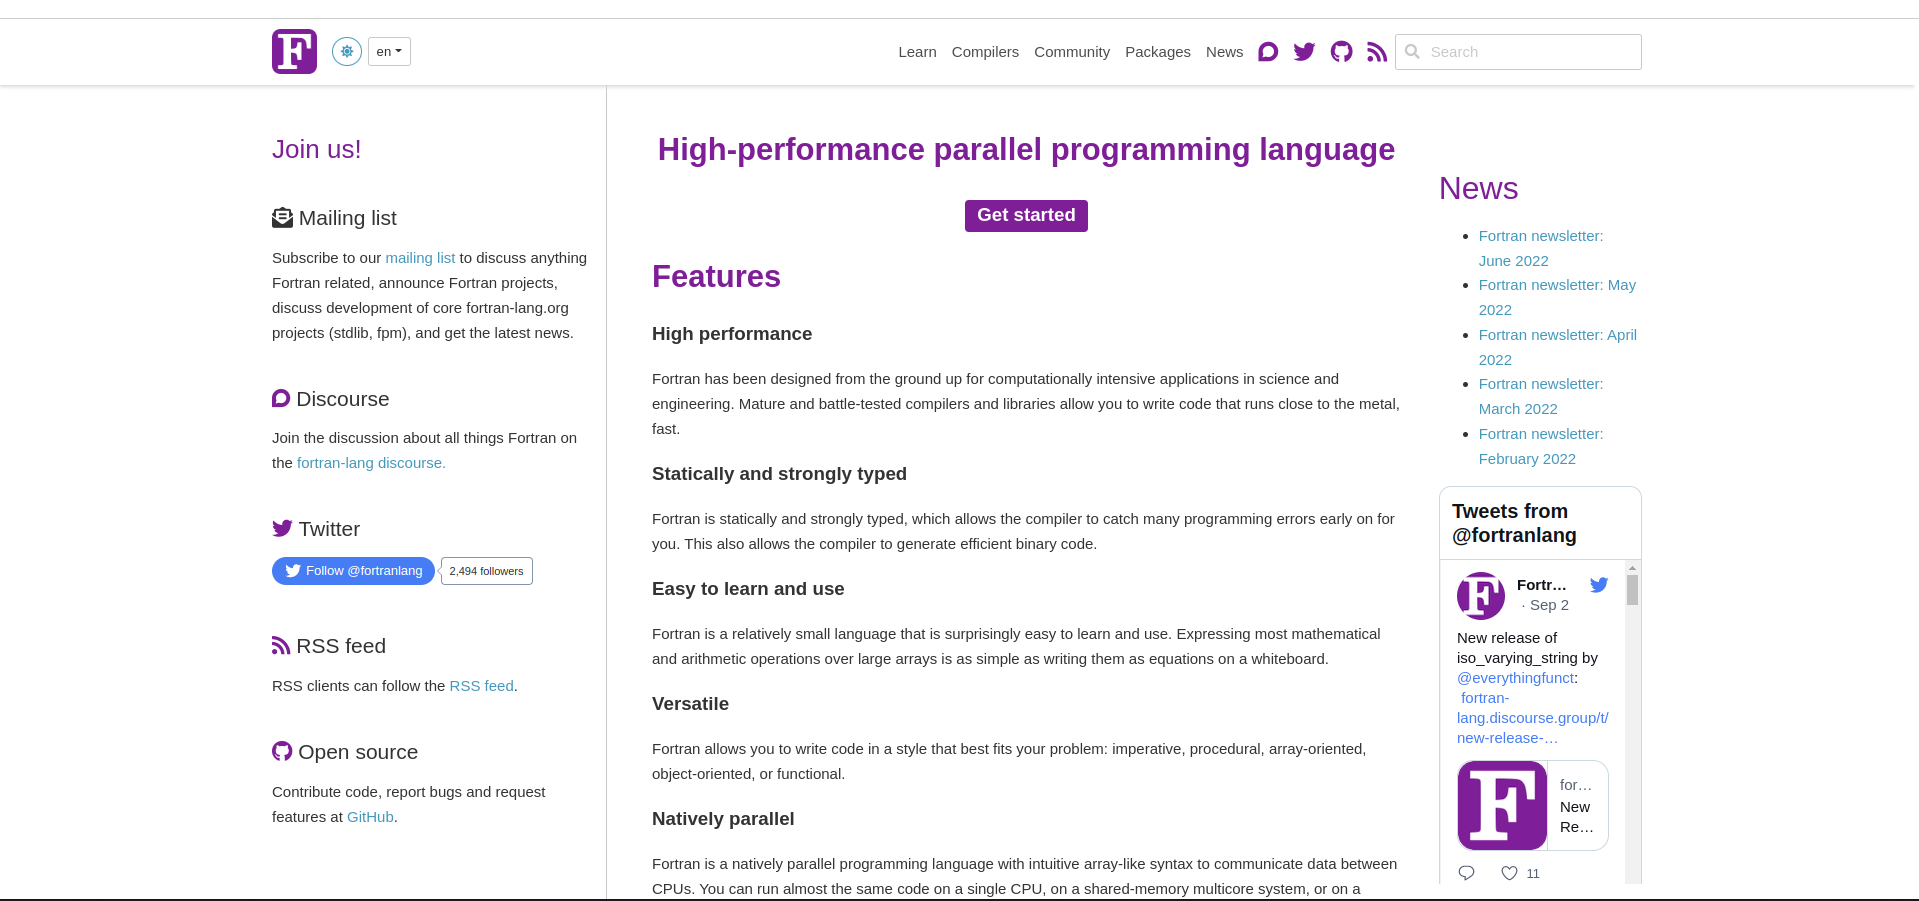Open the Twitter icon in the navbar

(x=1304, y=52)
